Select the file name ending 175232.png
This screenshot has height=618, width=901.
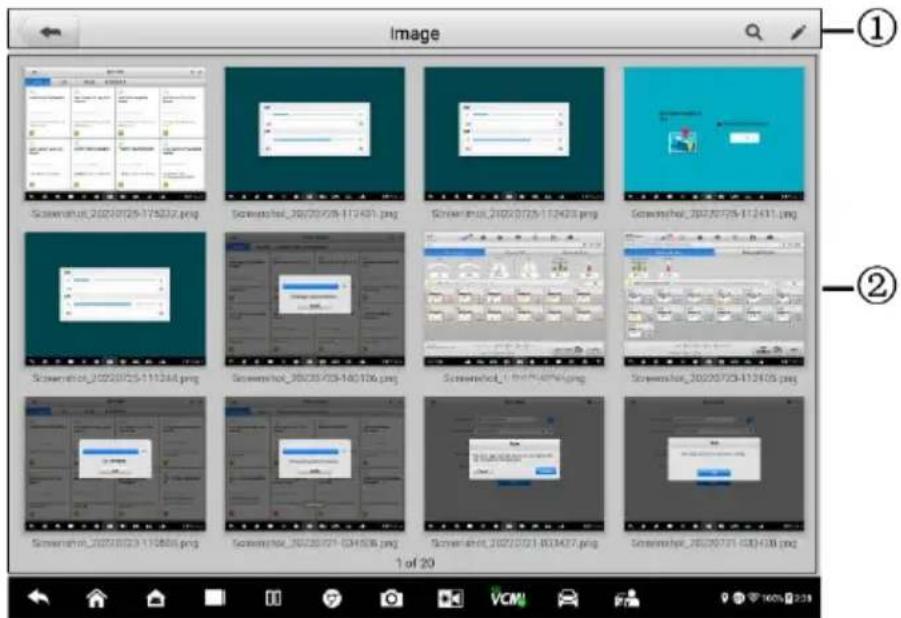coord(115,214)
